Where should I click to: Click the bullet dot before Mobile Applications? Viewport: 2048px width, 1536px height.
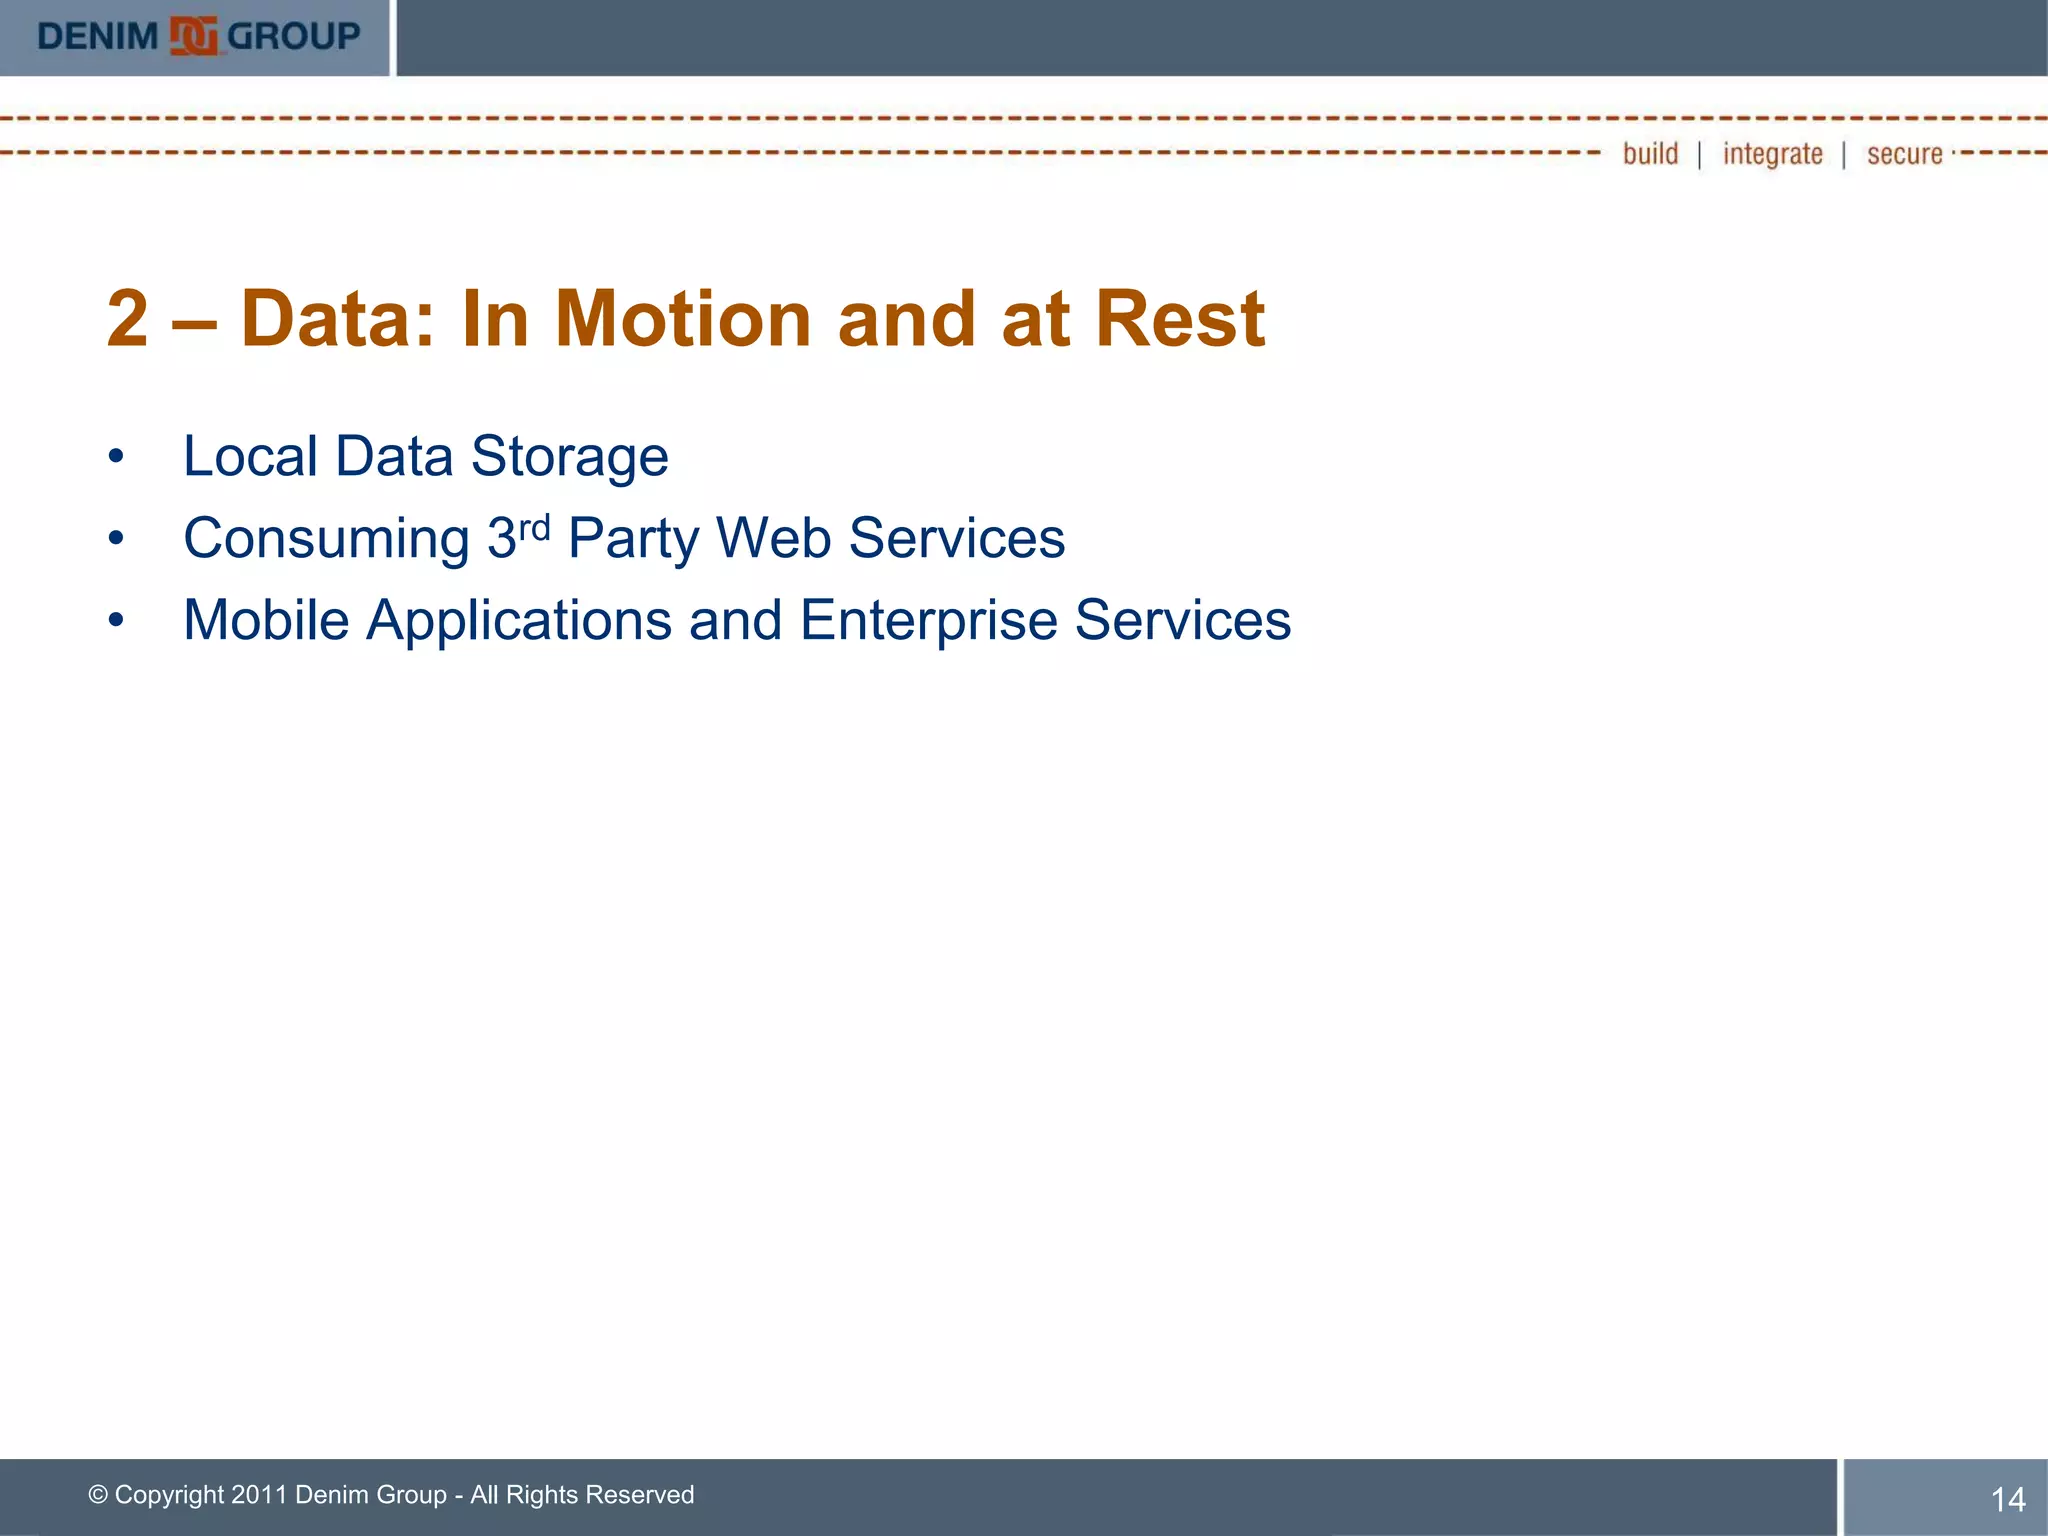(116, 621)
